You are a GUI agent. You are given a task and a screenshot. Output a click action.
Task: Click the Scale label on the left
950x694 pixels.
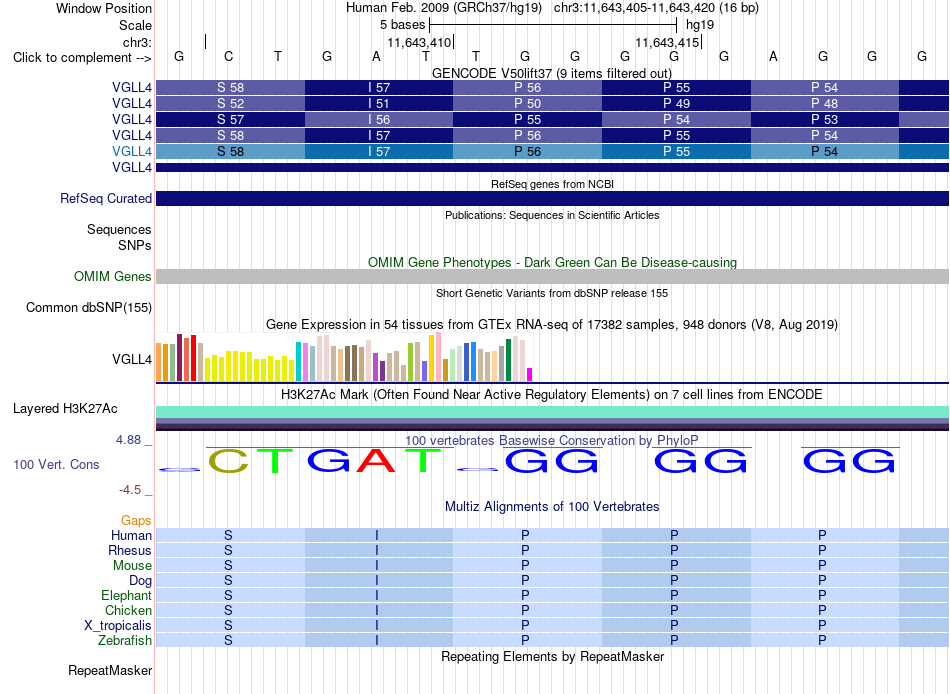[135, 25]
